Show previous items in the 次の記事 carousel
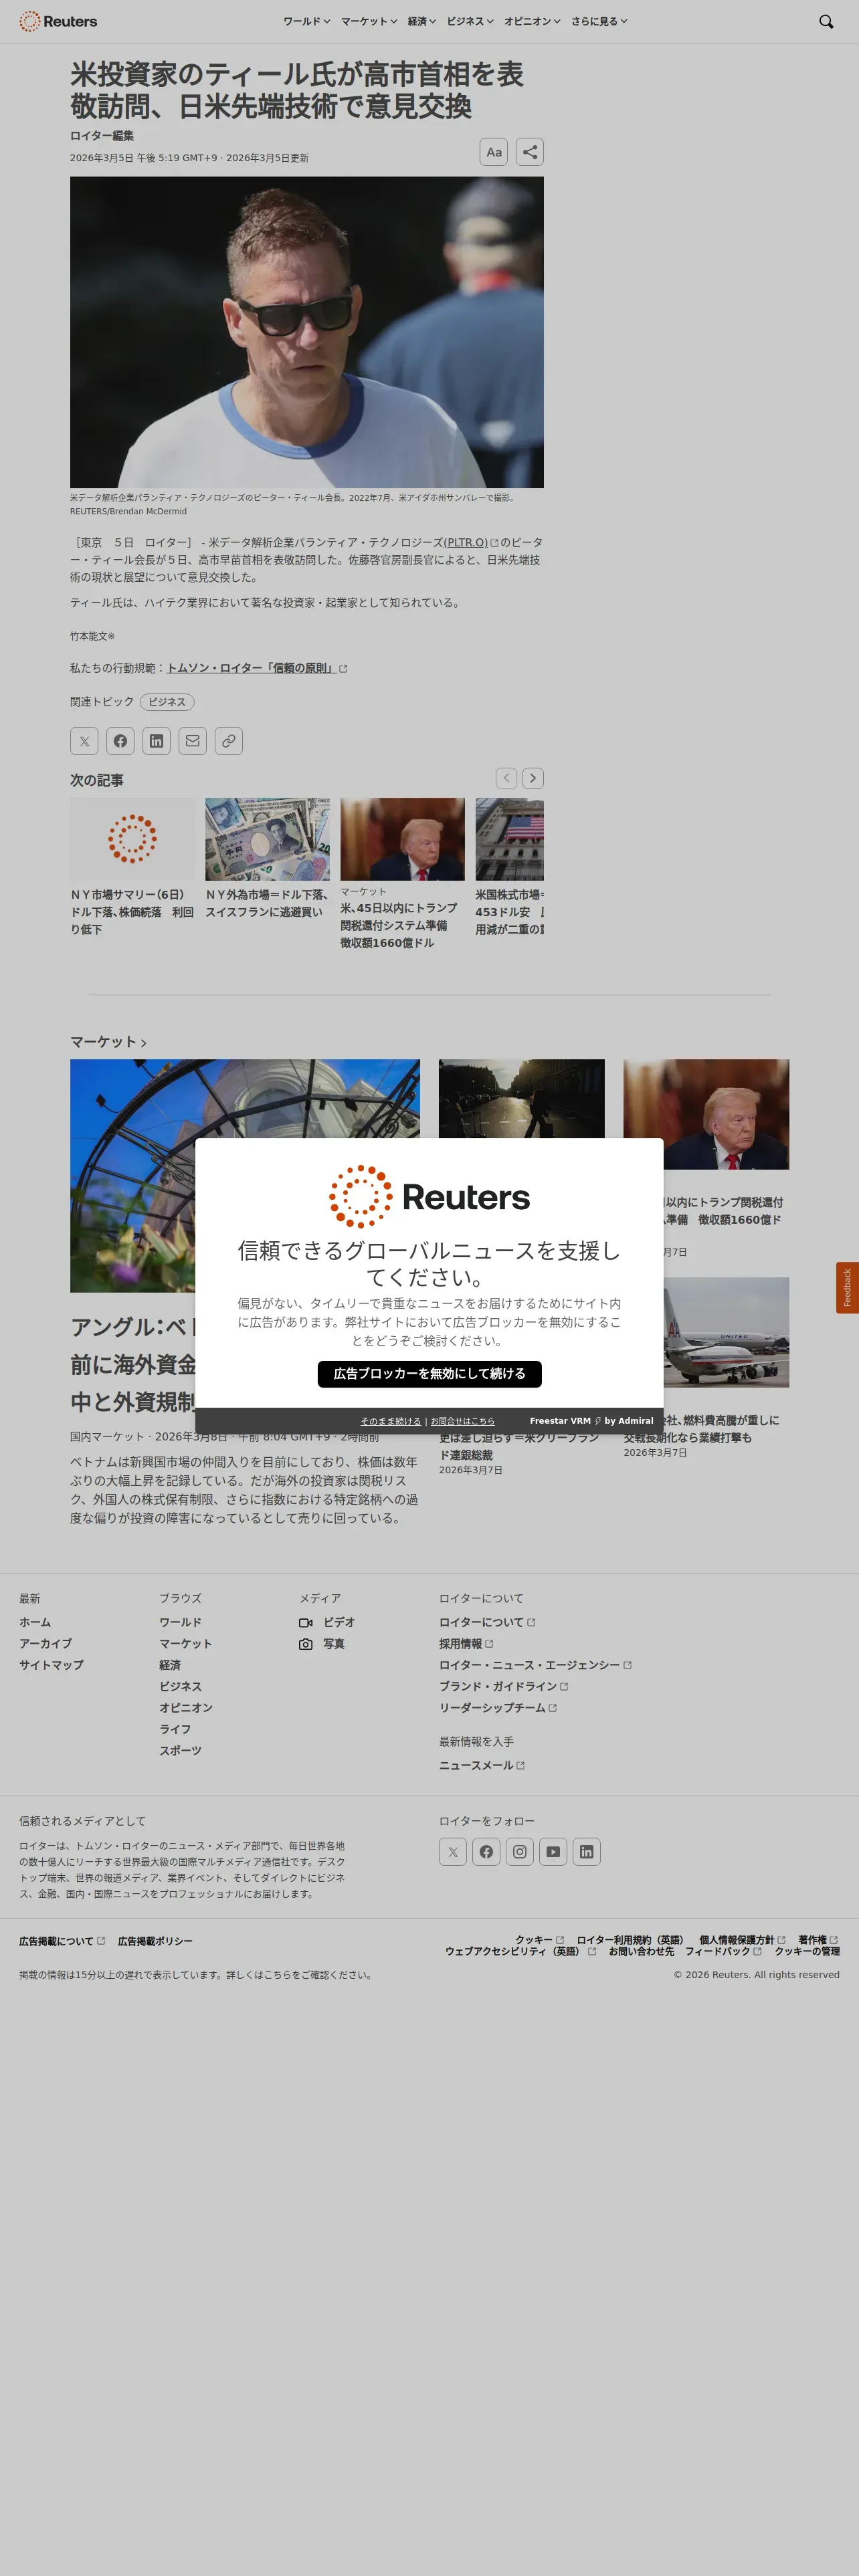 (x=506, y=778)
